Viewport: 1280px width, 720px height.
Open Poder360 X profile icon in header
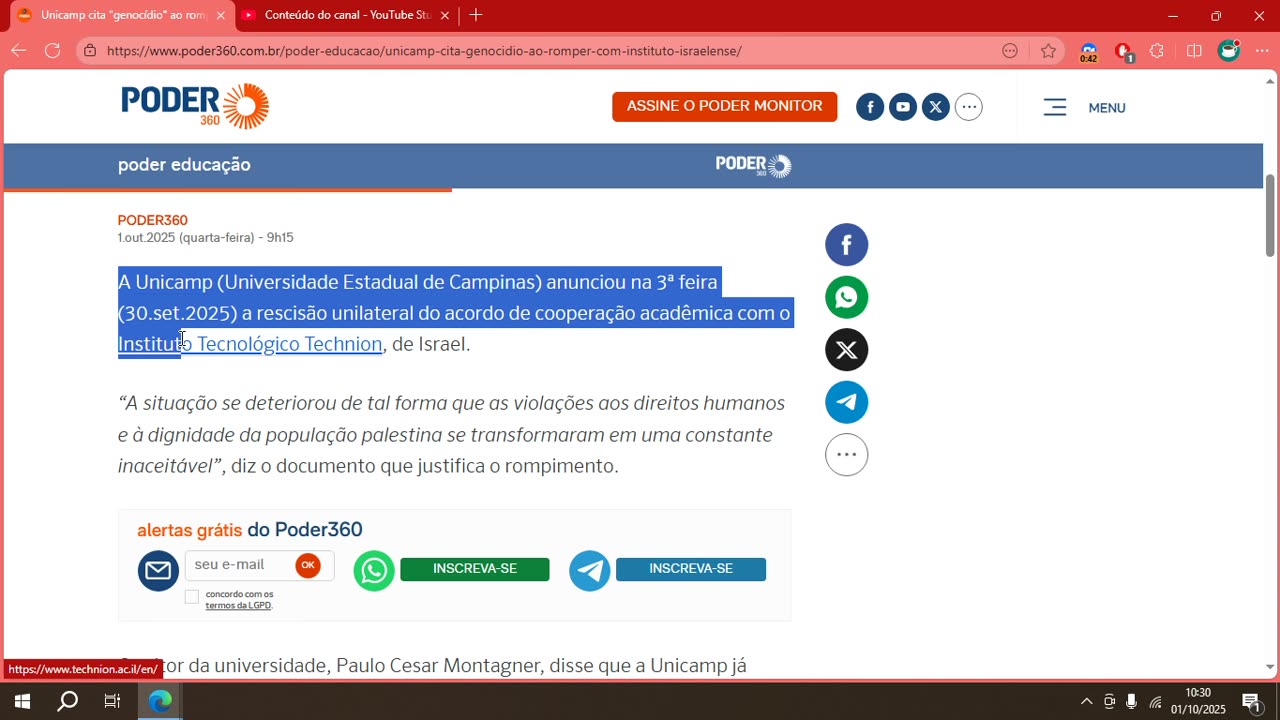tap(936, 107)
